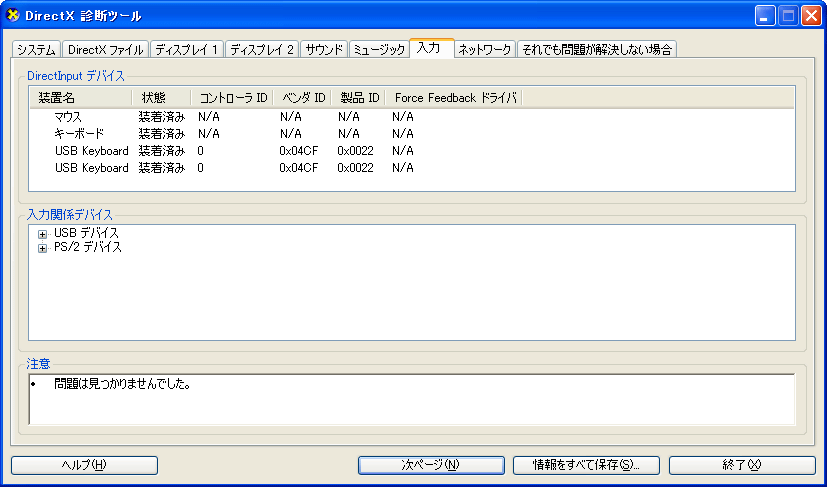The height and width of the screenshot is (487, 827).
Task: Open the DirectX ファイル tab
Action: (x=105, y=49)
